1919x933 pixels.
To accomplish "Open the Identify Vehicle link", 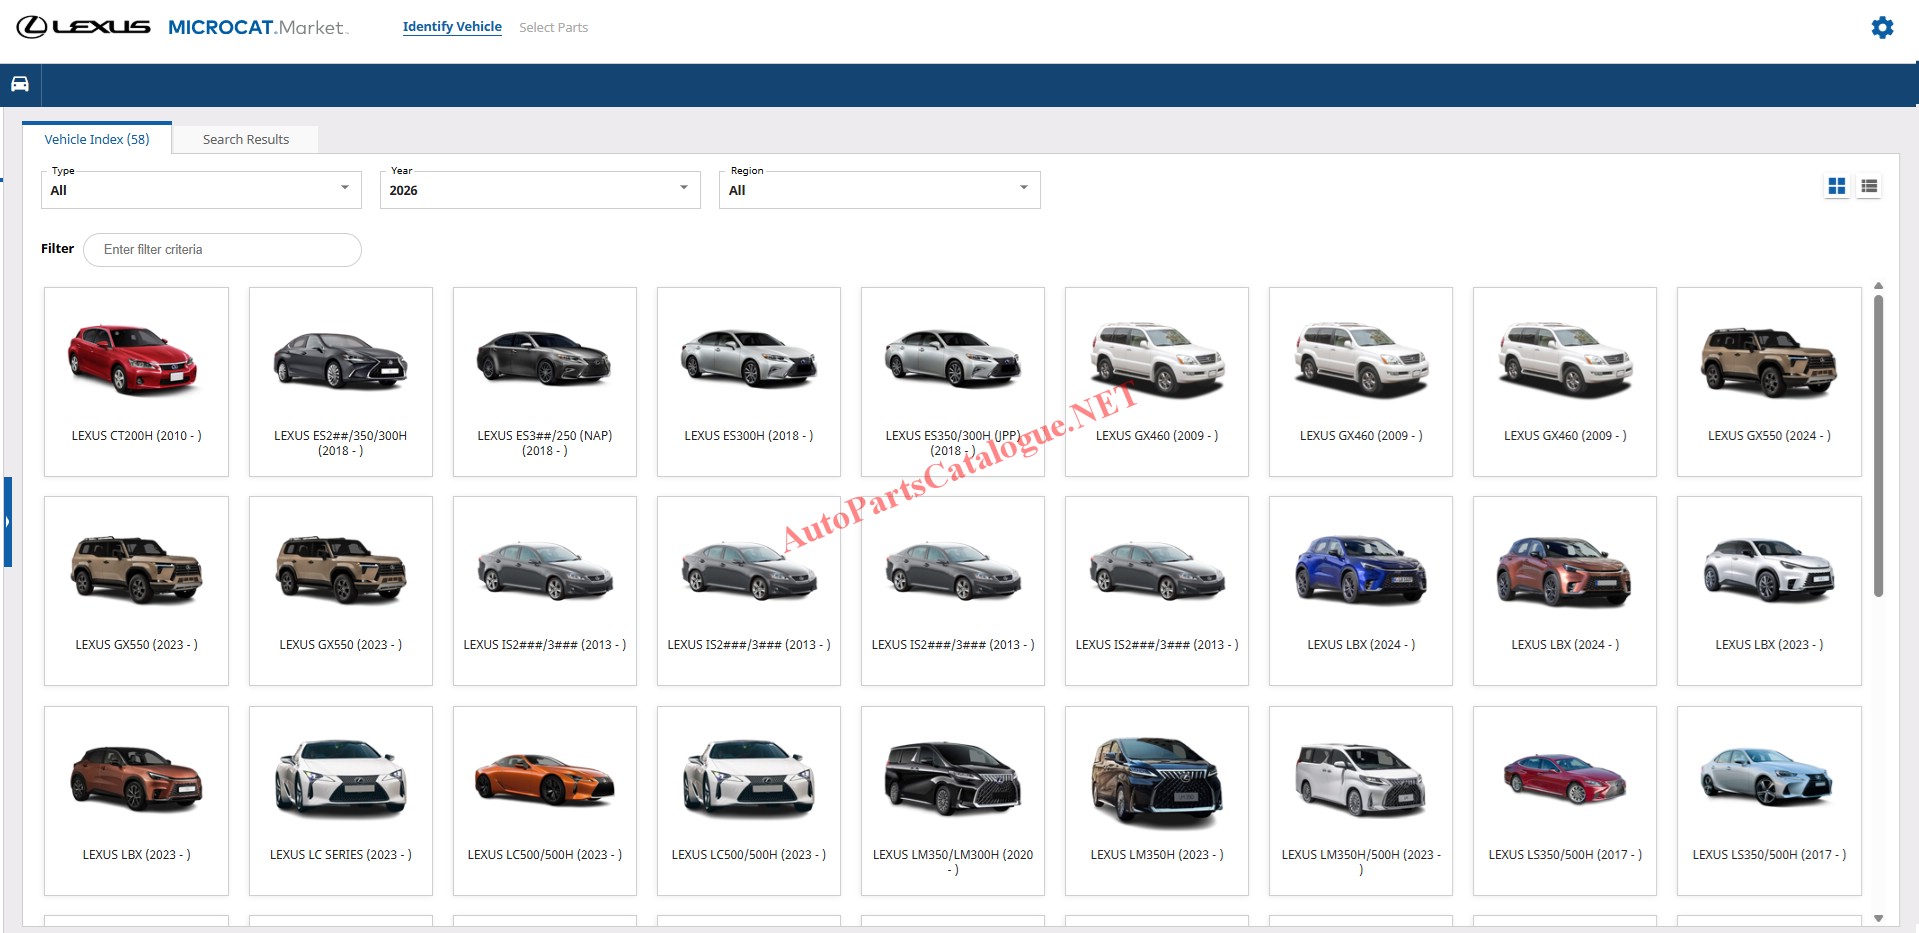I will tap(452, 27).
